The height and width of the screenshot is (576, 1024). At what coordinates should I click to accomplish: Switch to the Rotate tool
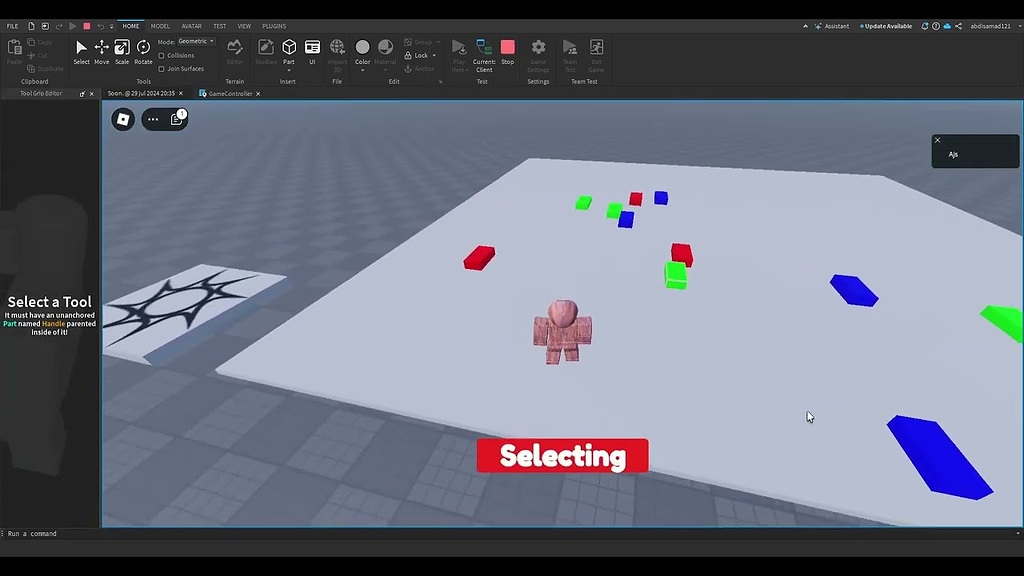point(142,47)
